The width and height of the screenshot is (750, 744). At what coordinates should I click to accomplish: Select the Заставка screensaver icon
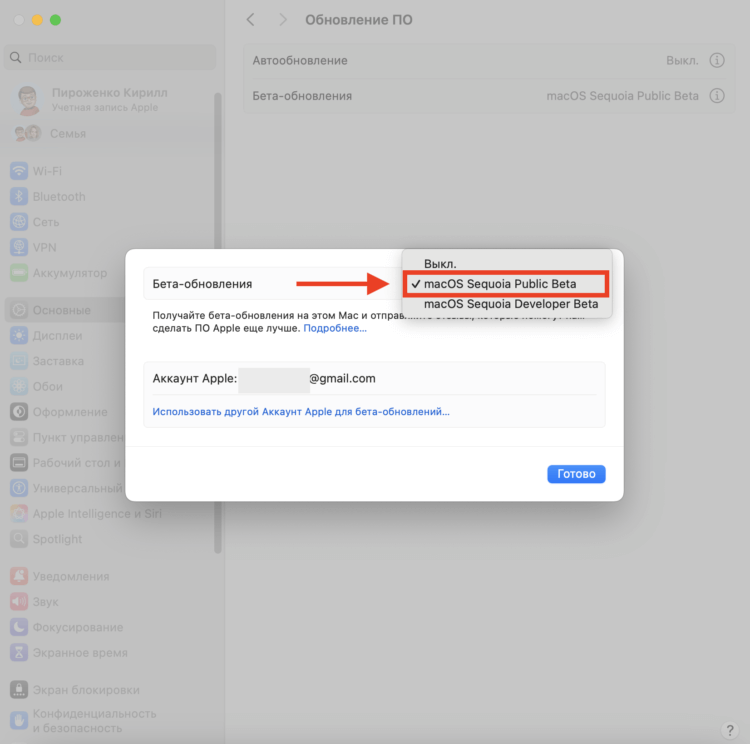pyautogui.click(x=19, y=361)
